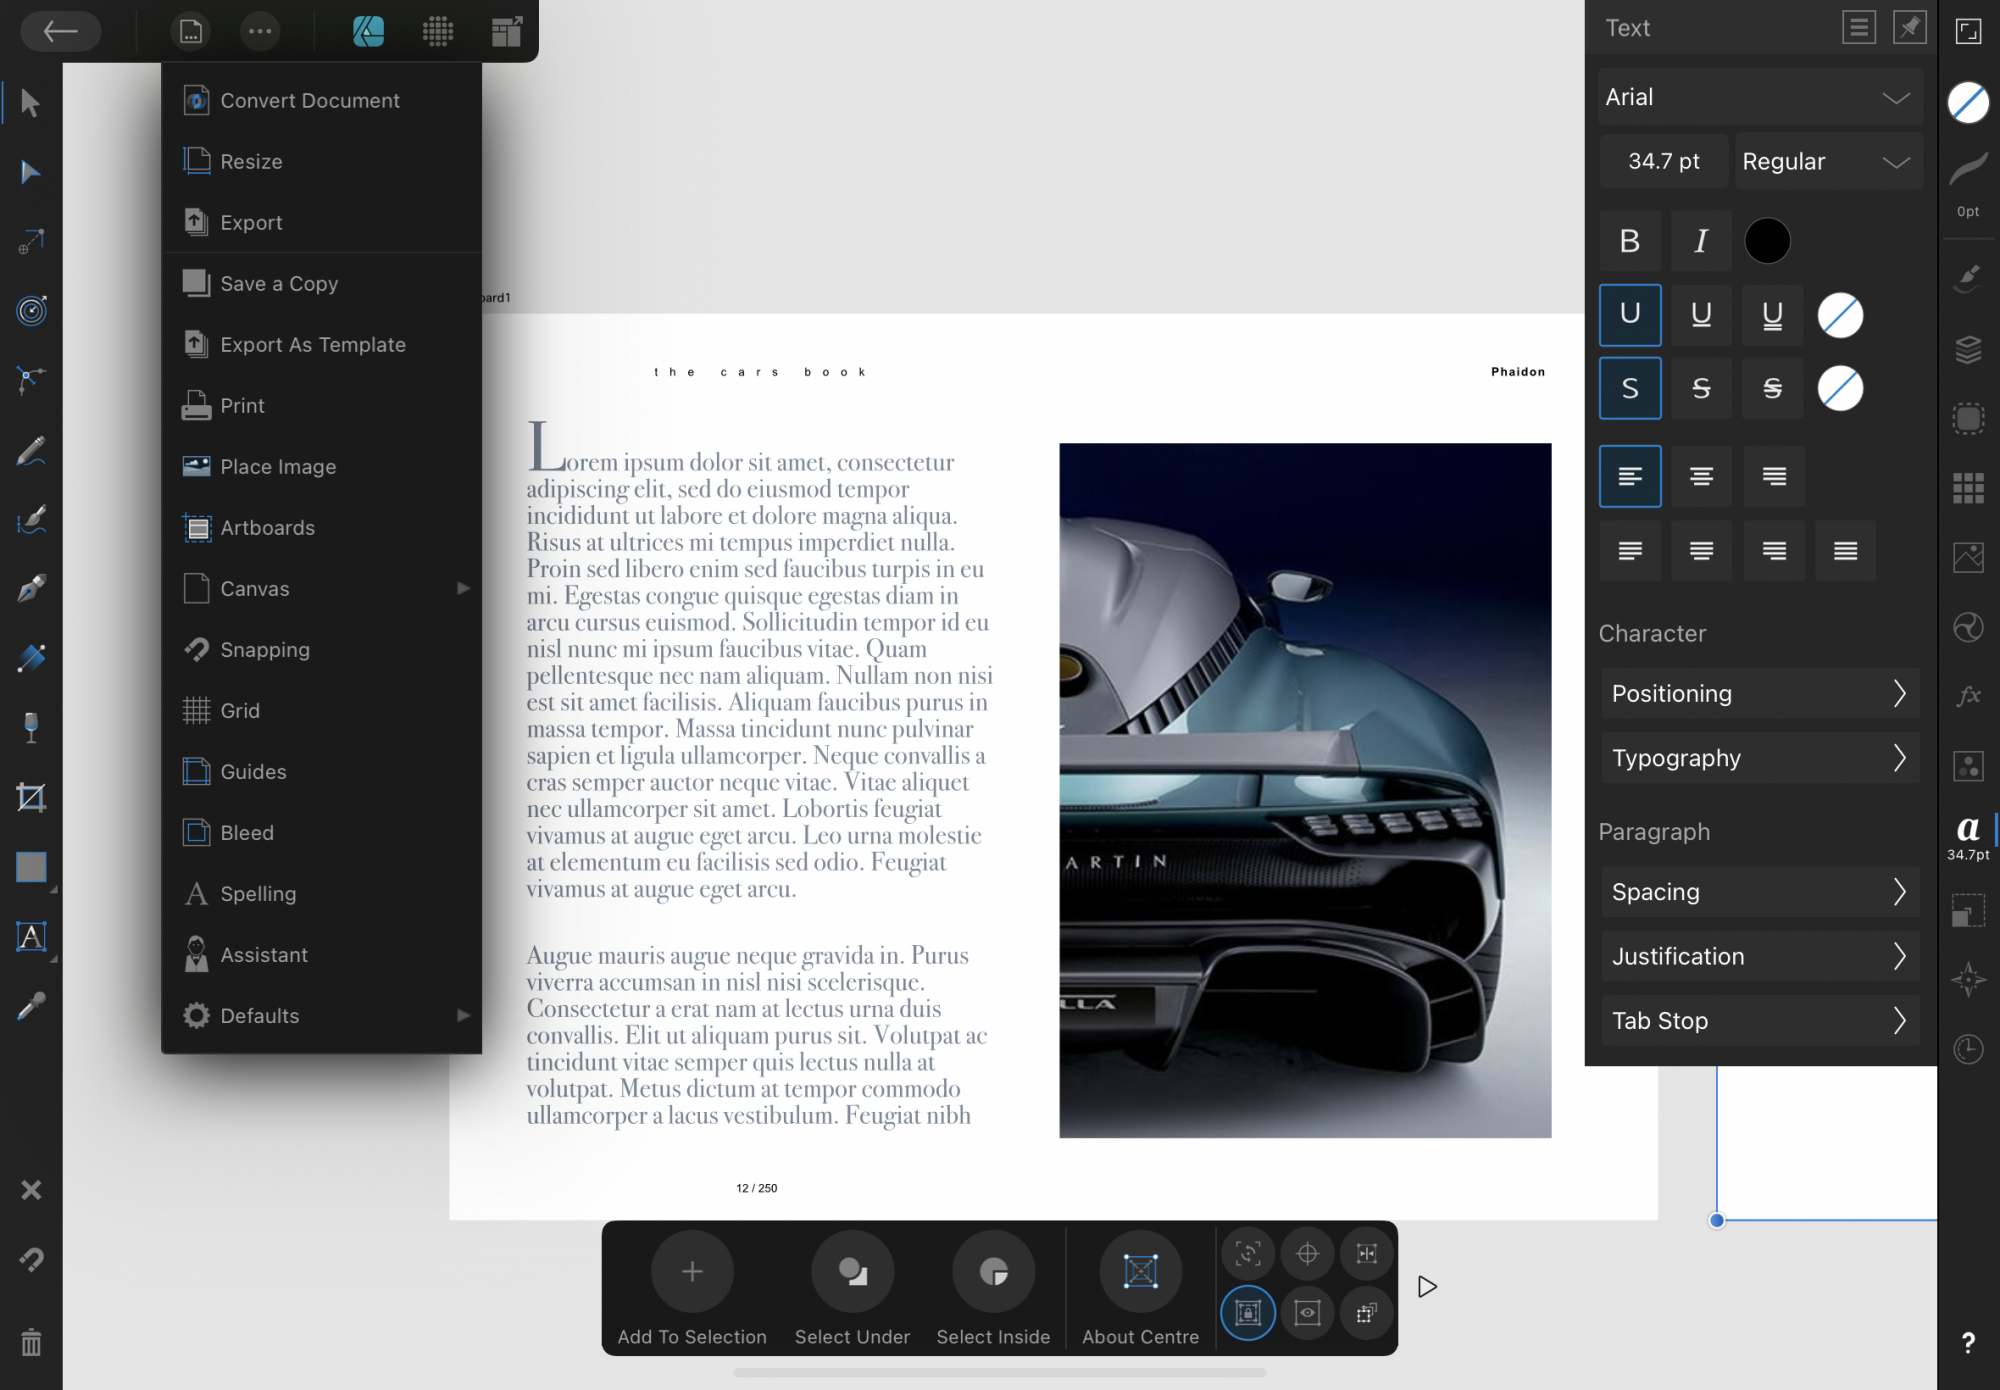Toggle Bold text formatting
This screenshot has width=2000, height=1390.
coord(1629,241)
